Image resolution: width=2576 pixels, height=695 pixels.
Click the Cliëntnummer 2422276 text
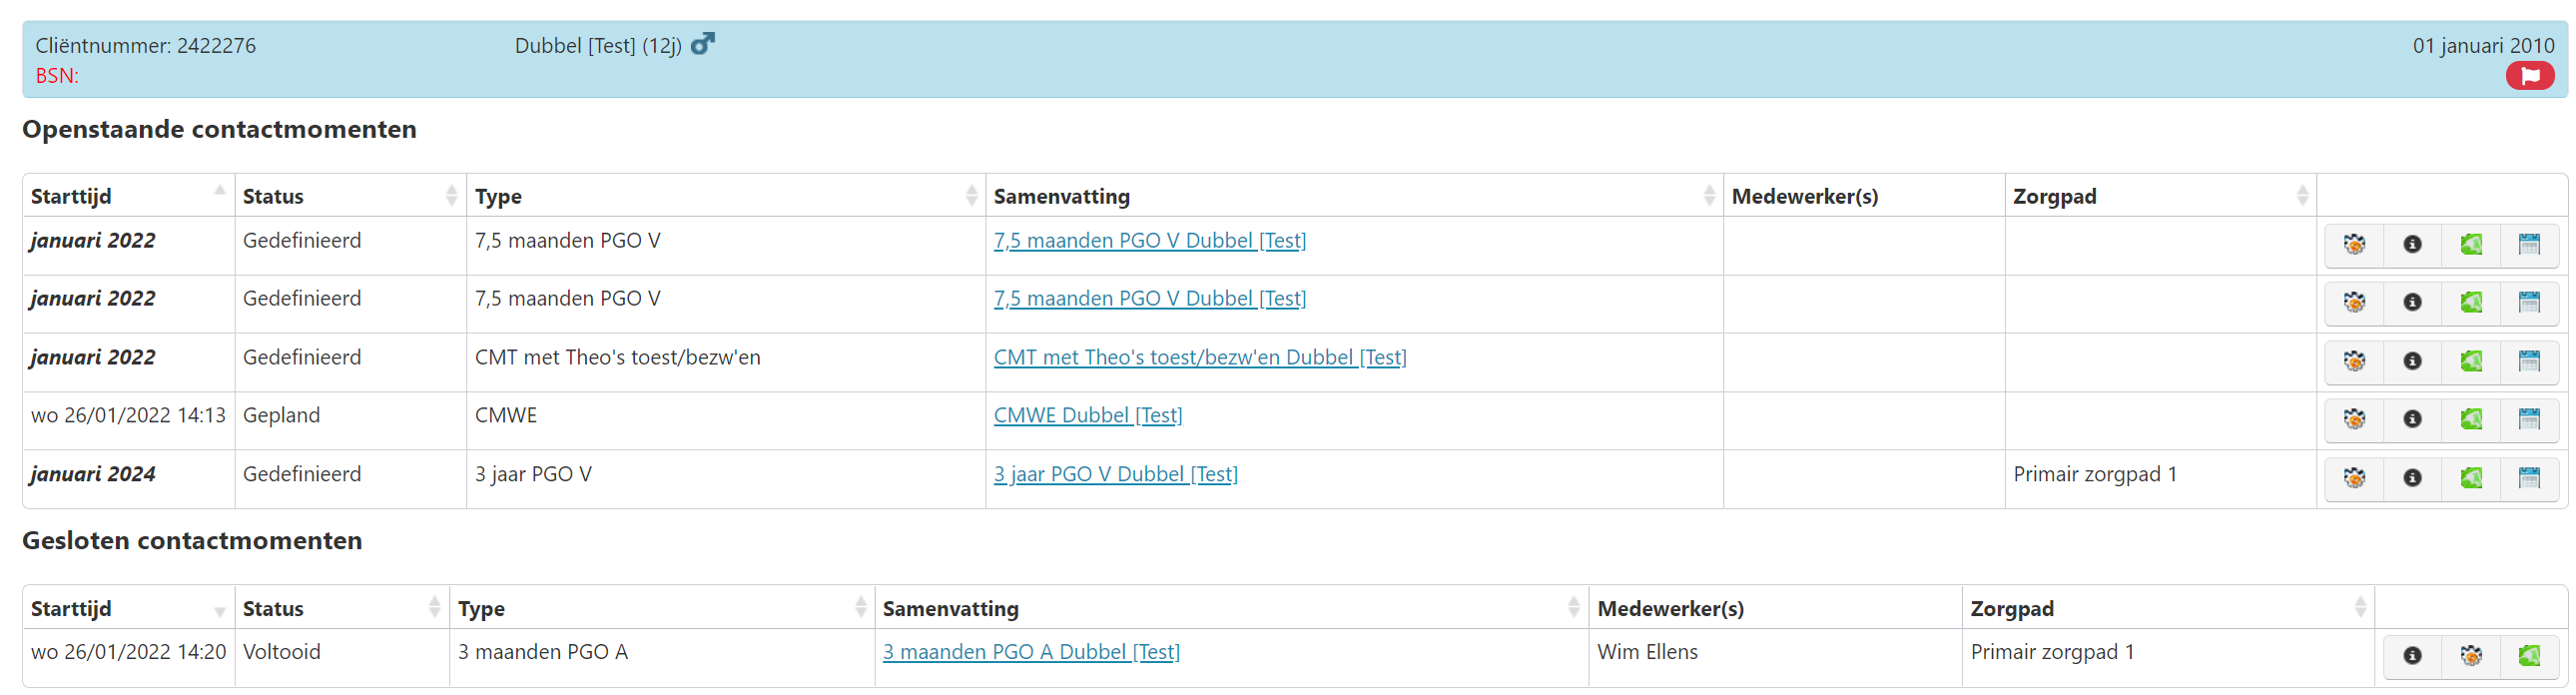[146, 45]
